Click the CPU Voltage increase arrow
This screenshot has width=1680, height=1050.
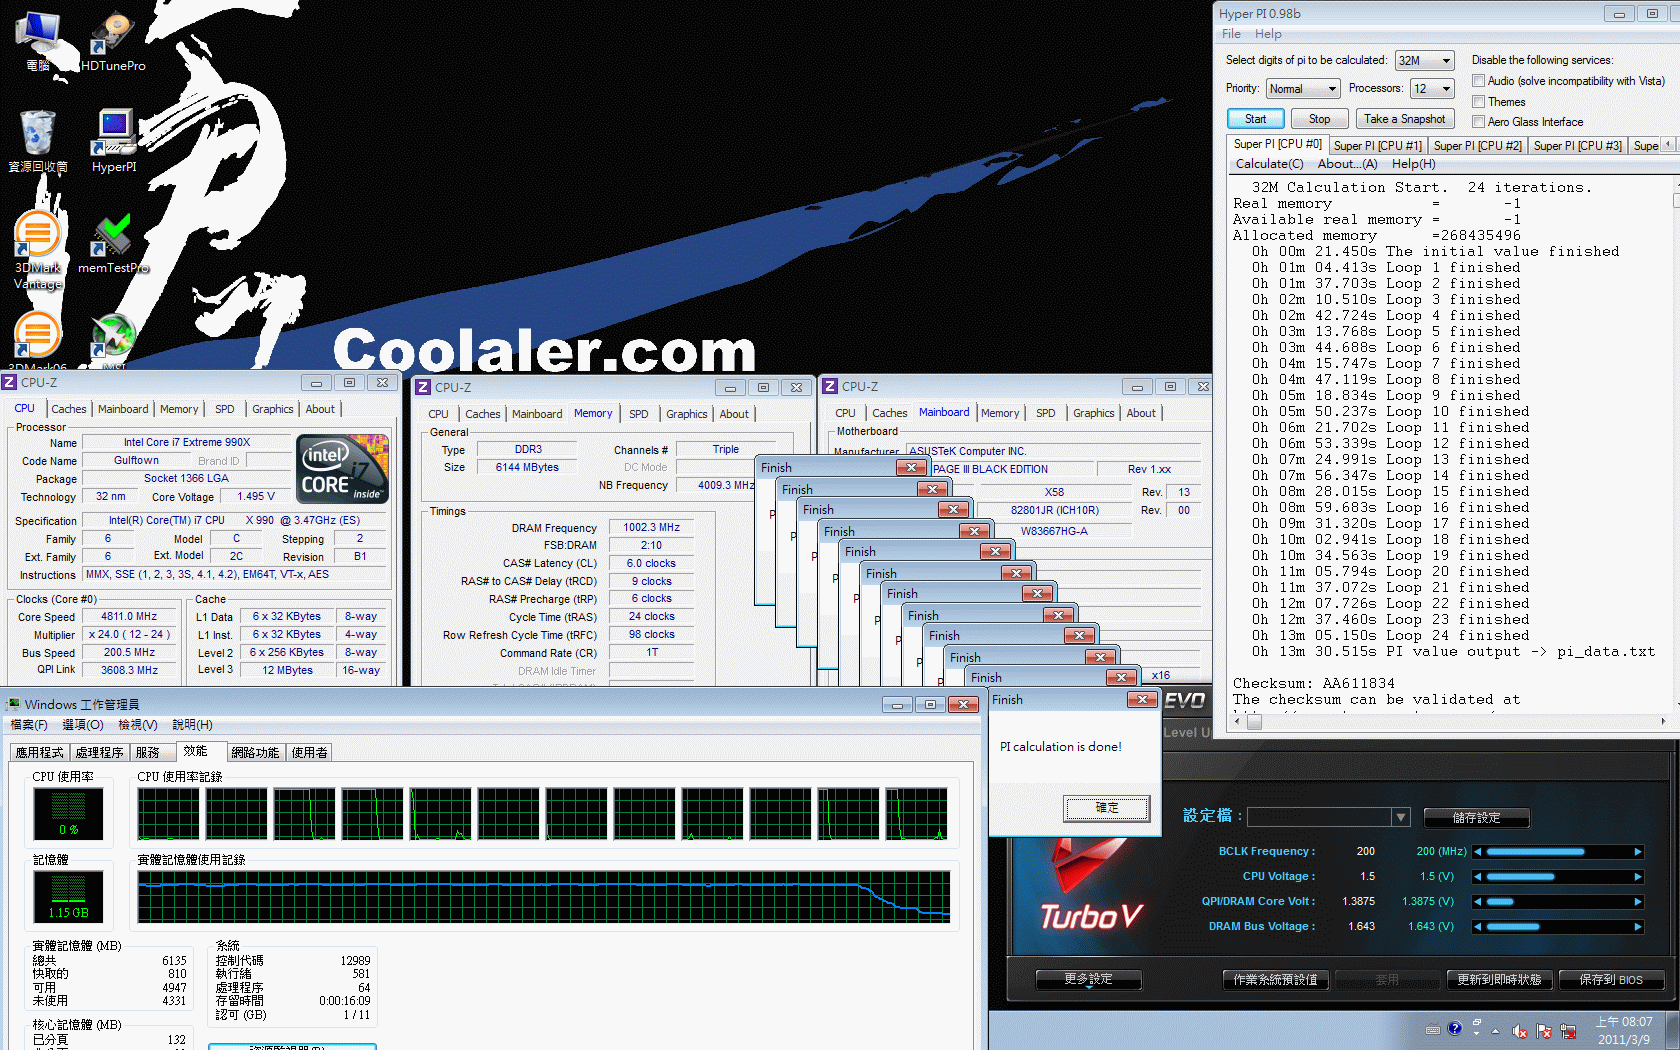tap(1638, 877)
